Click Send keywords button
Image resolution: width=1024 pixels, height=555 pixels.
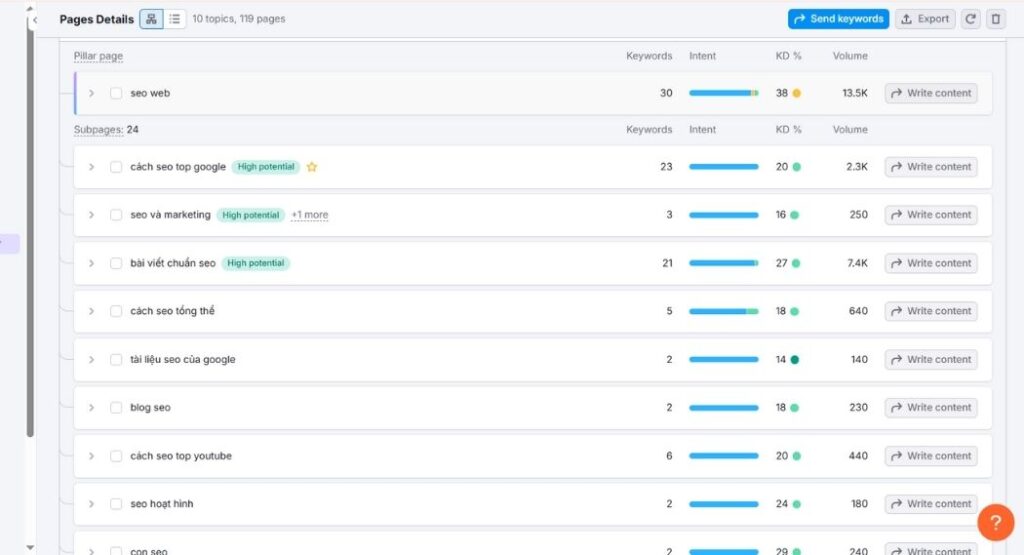click(838, 19)
